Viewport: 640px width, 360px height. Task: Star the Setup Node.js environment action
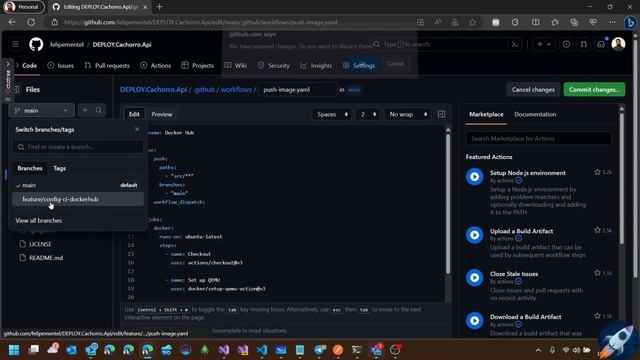pyautogui.click(x=598, y=172)
